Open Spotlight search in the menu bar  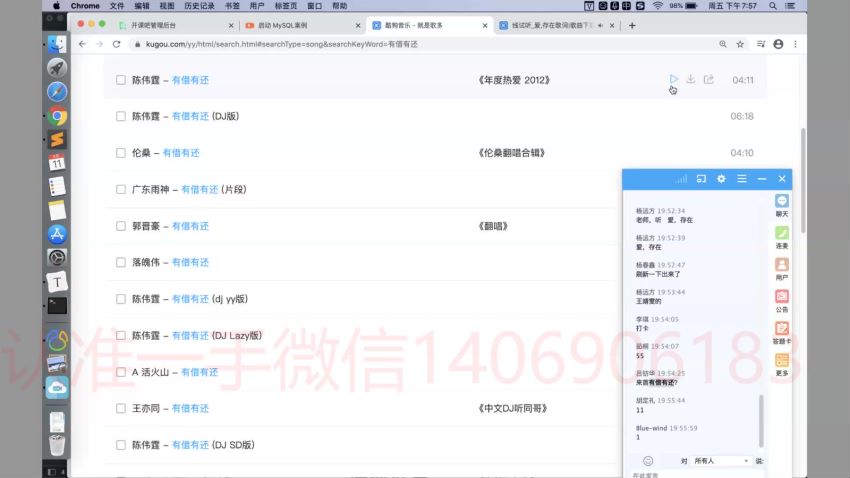click(x=773, y=6)
